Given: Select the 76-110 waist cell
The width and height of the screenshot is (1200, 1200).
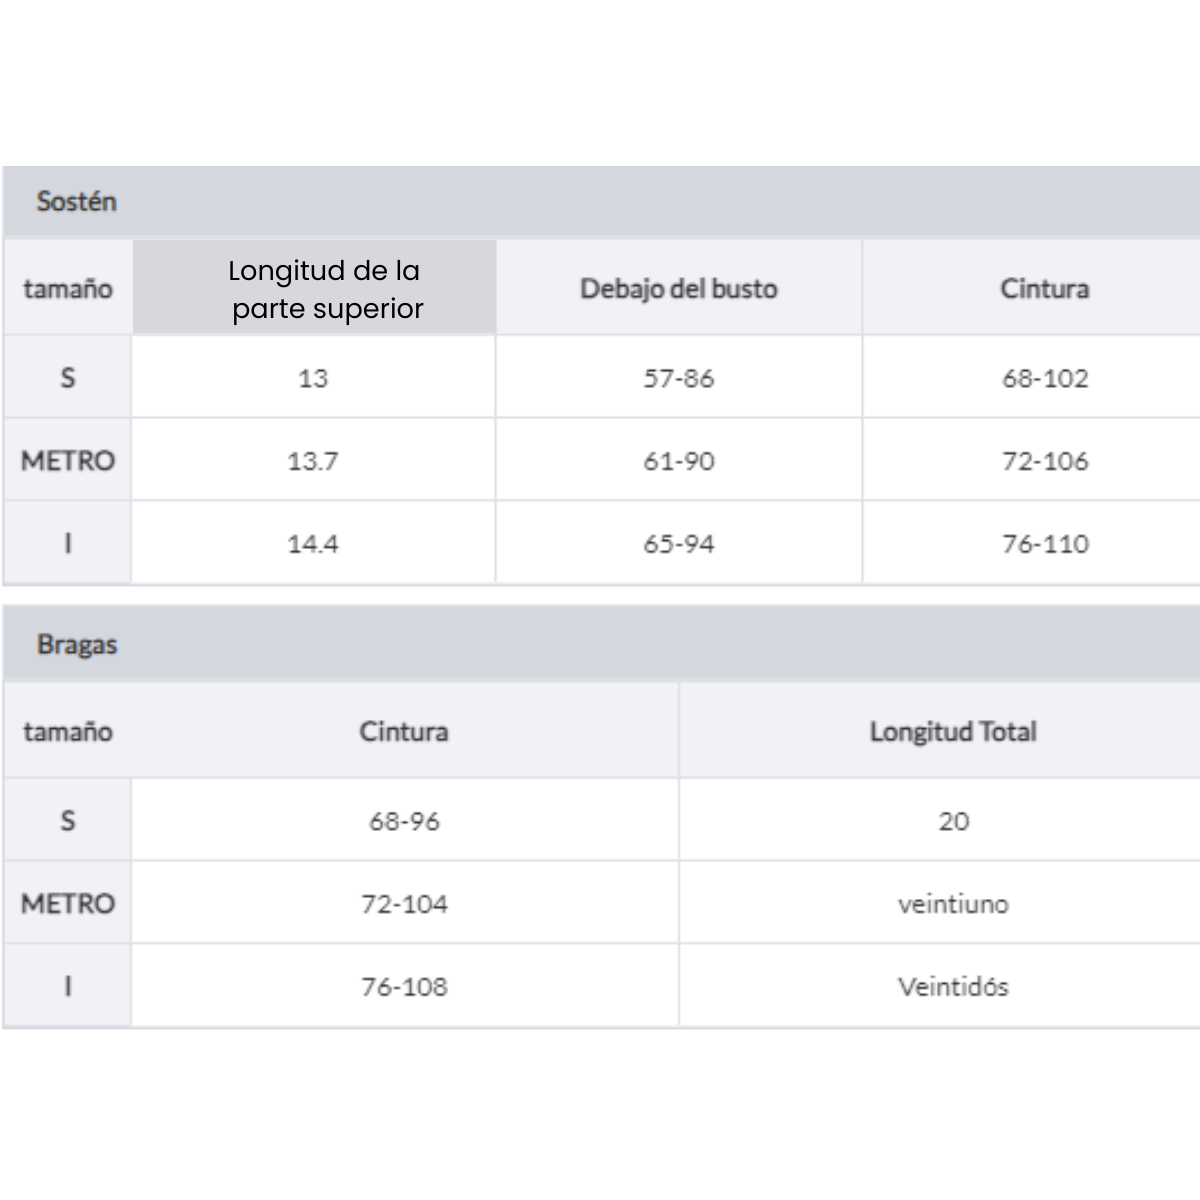Looking at the screenshot, I should click(x=1044, y=544).
